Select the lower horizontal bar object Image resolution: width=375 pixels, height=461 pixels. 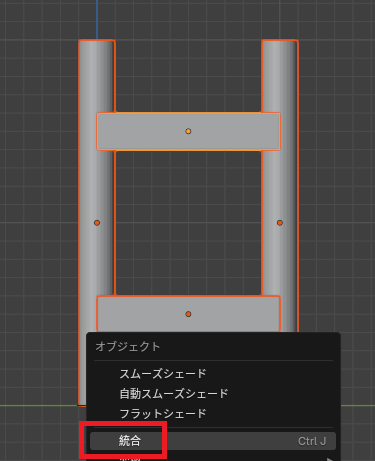pos(188,314)
